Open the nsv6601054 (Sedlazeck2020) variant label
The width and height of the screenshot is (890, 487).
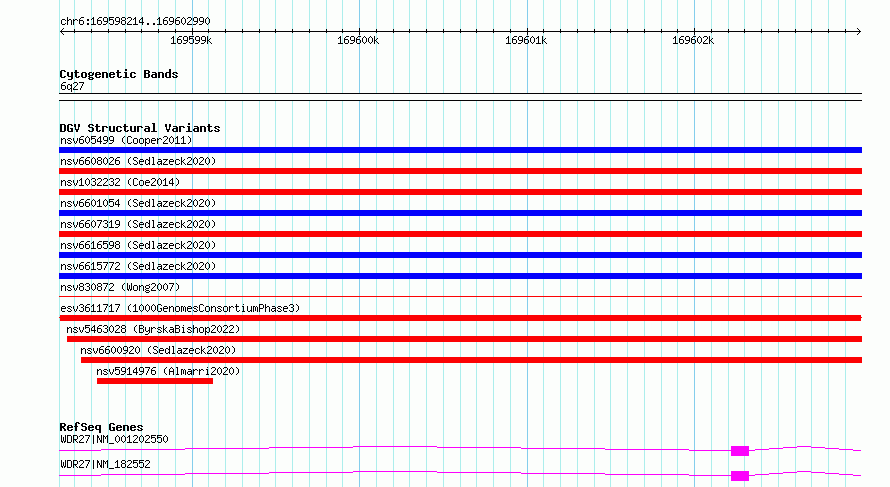[138, 203]
